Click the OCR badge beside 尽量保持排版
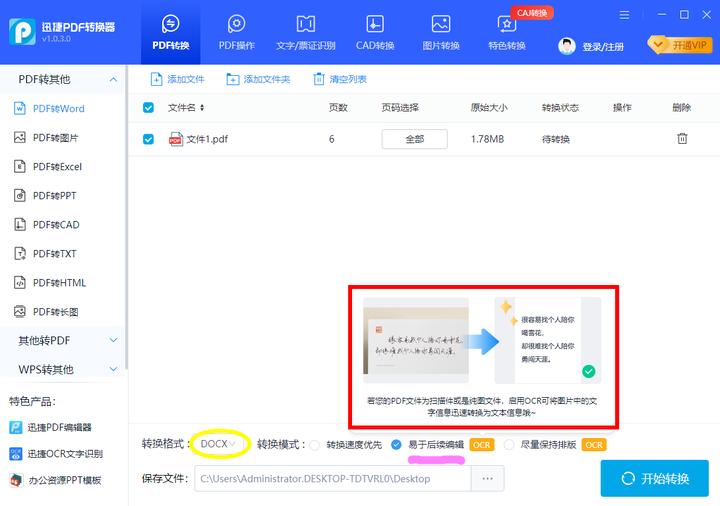The image size is (720, 506). (x=594, y=445)
